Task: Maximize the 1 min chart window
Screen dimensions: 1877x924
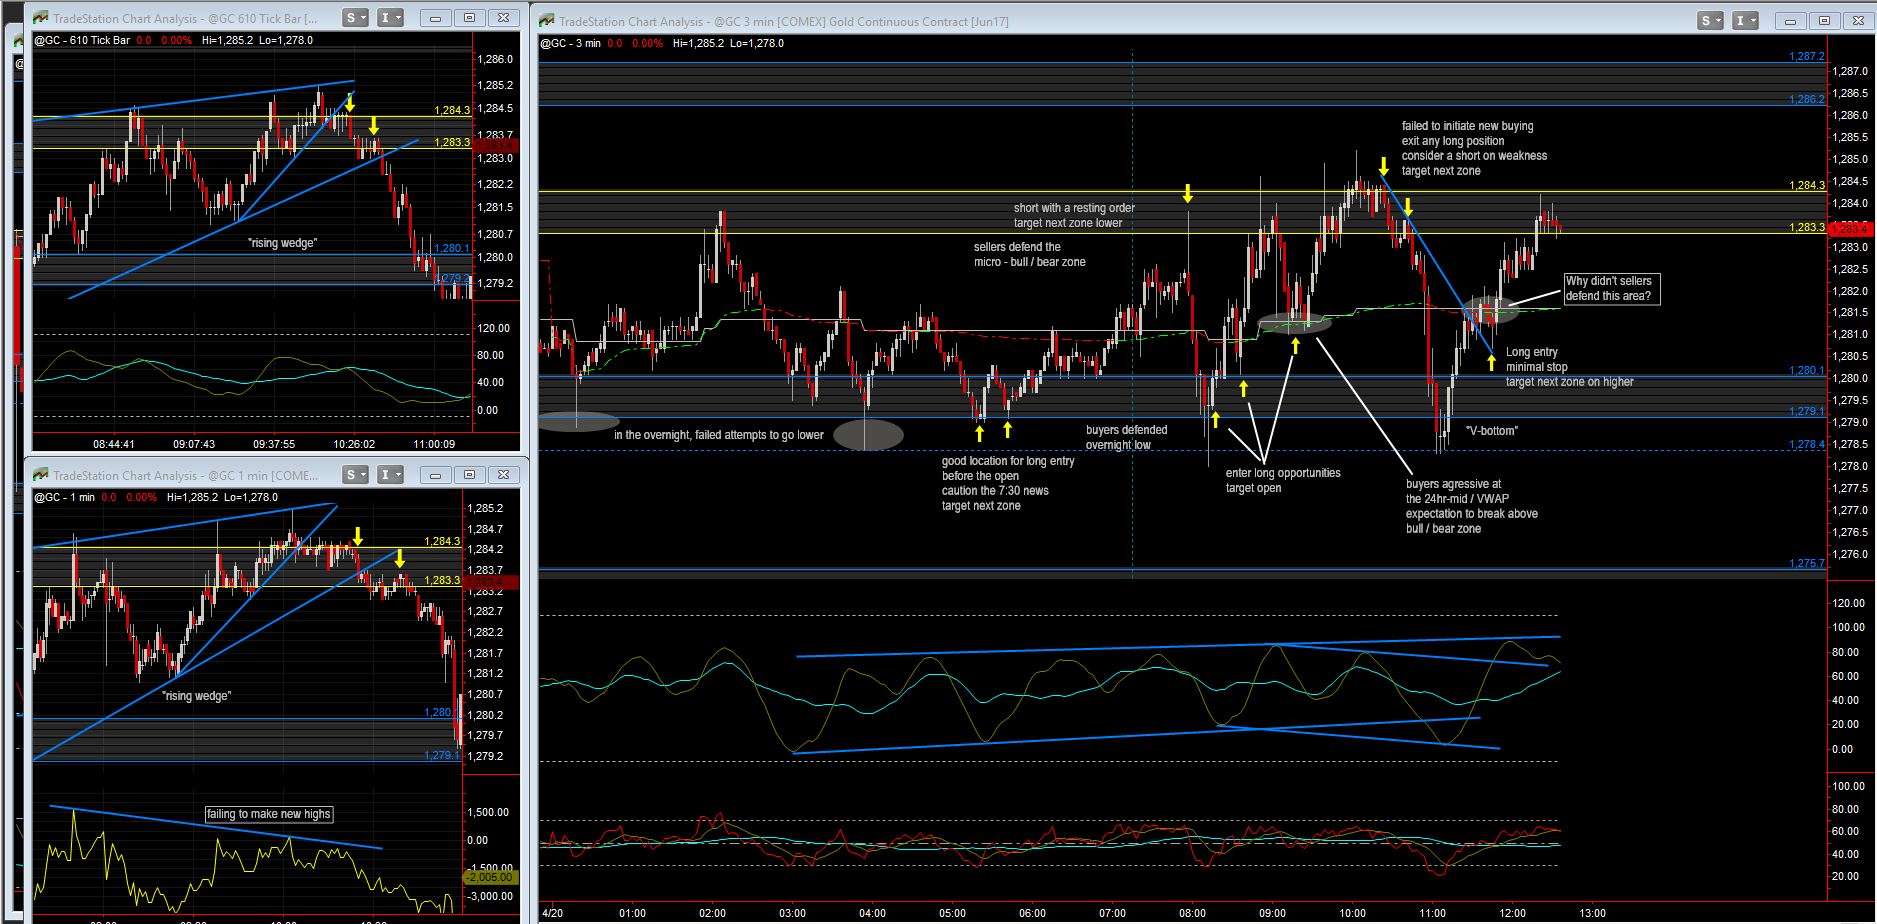Action: click(x=469, y=474)
